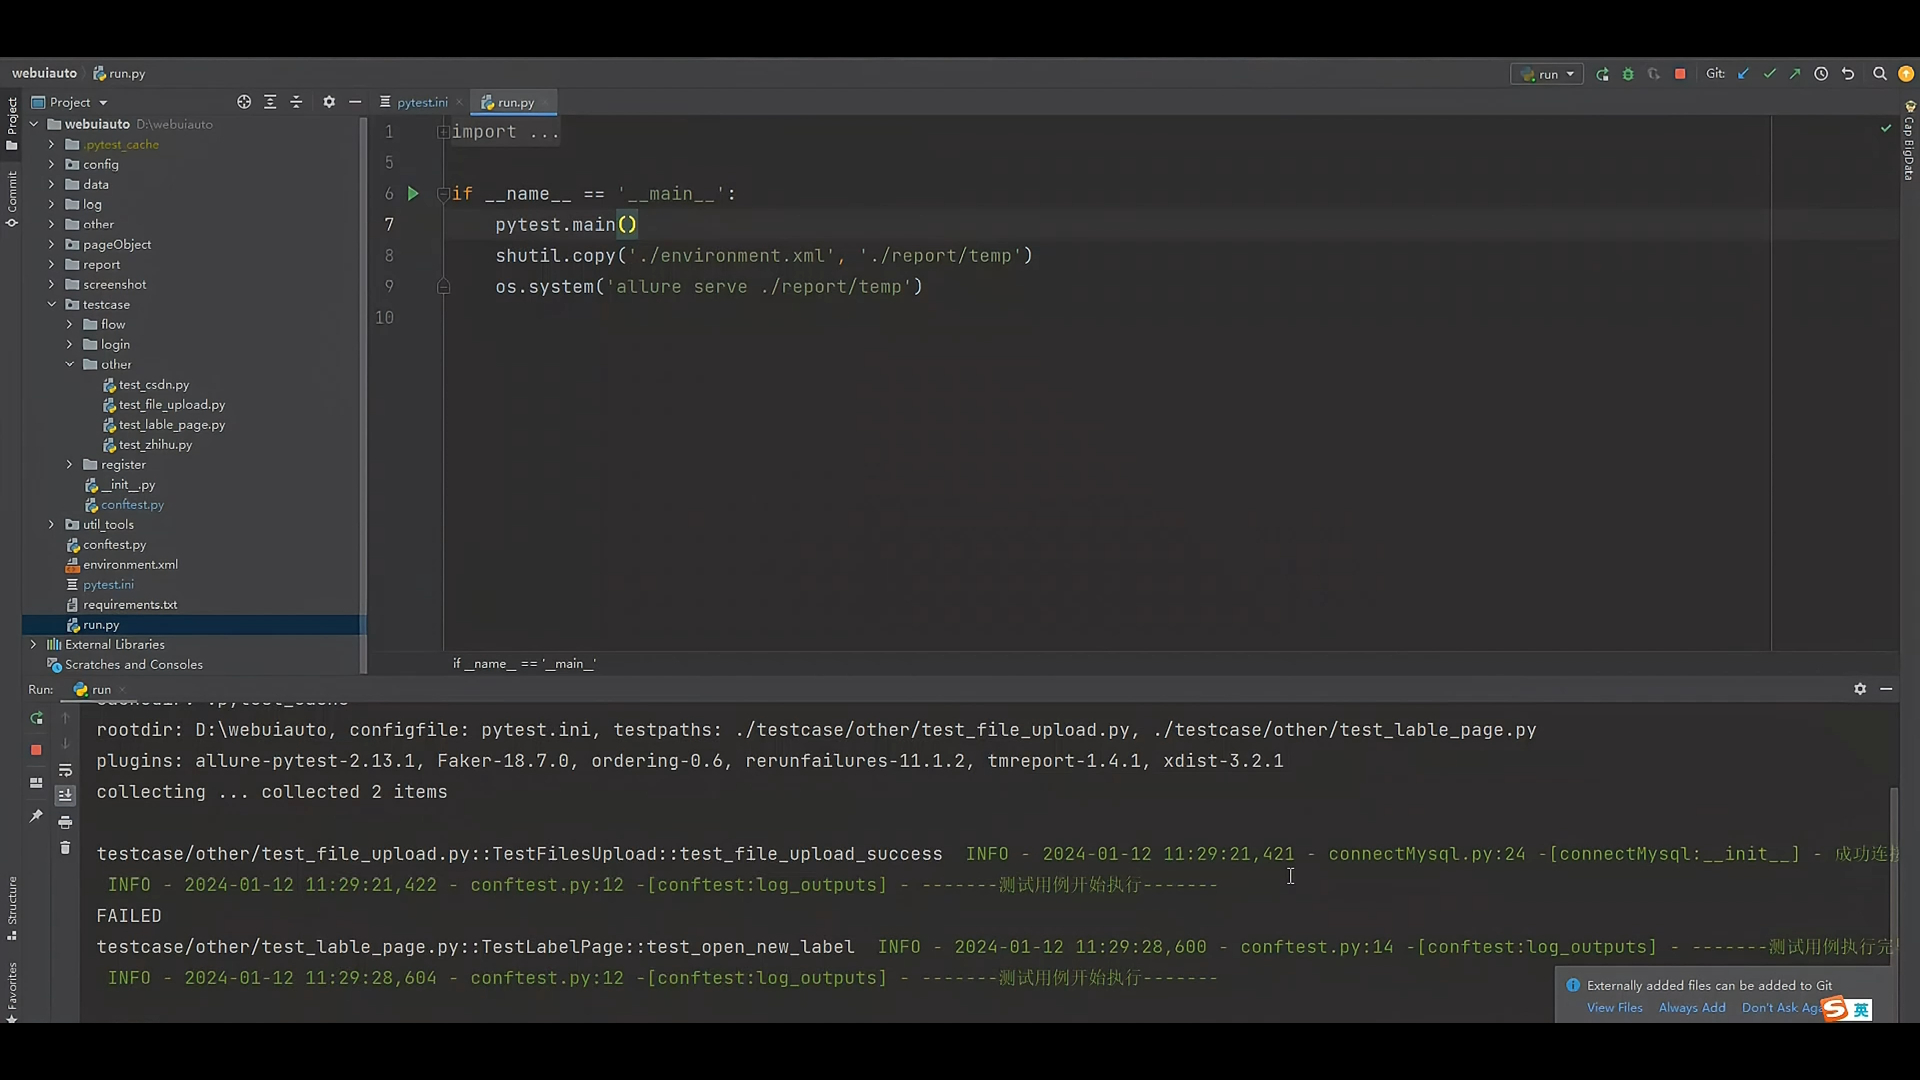Open Run tool window gear settings
1920x1080 pixels.
tap(1860, 689)
